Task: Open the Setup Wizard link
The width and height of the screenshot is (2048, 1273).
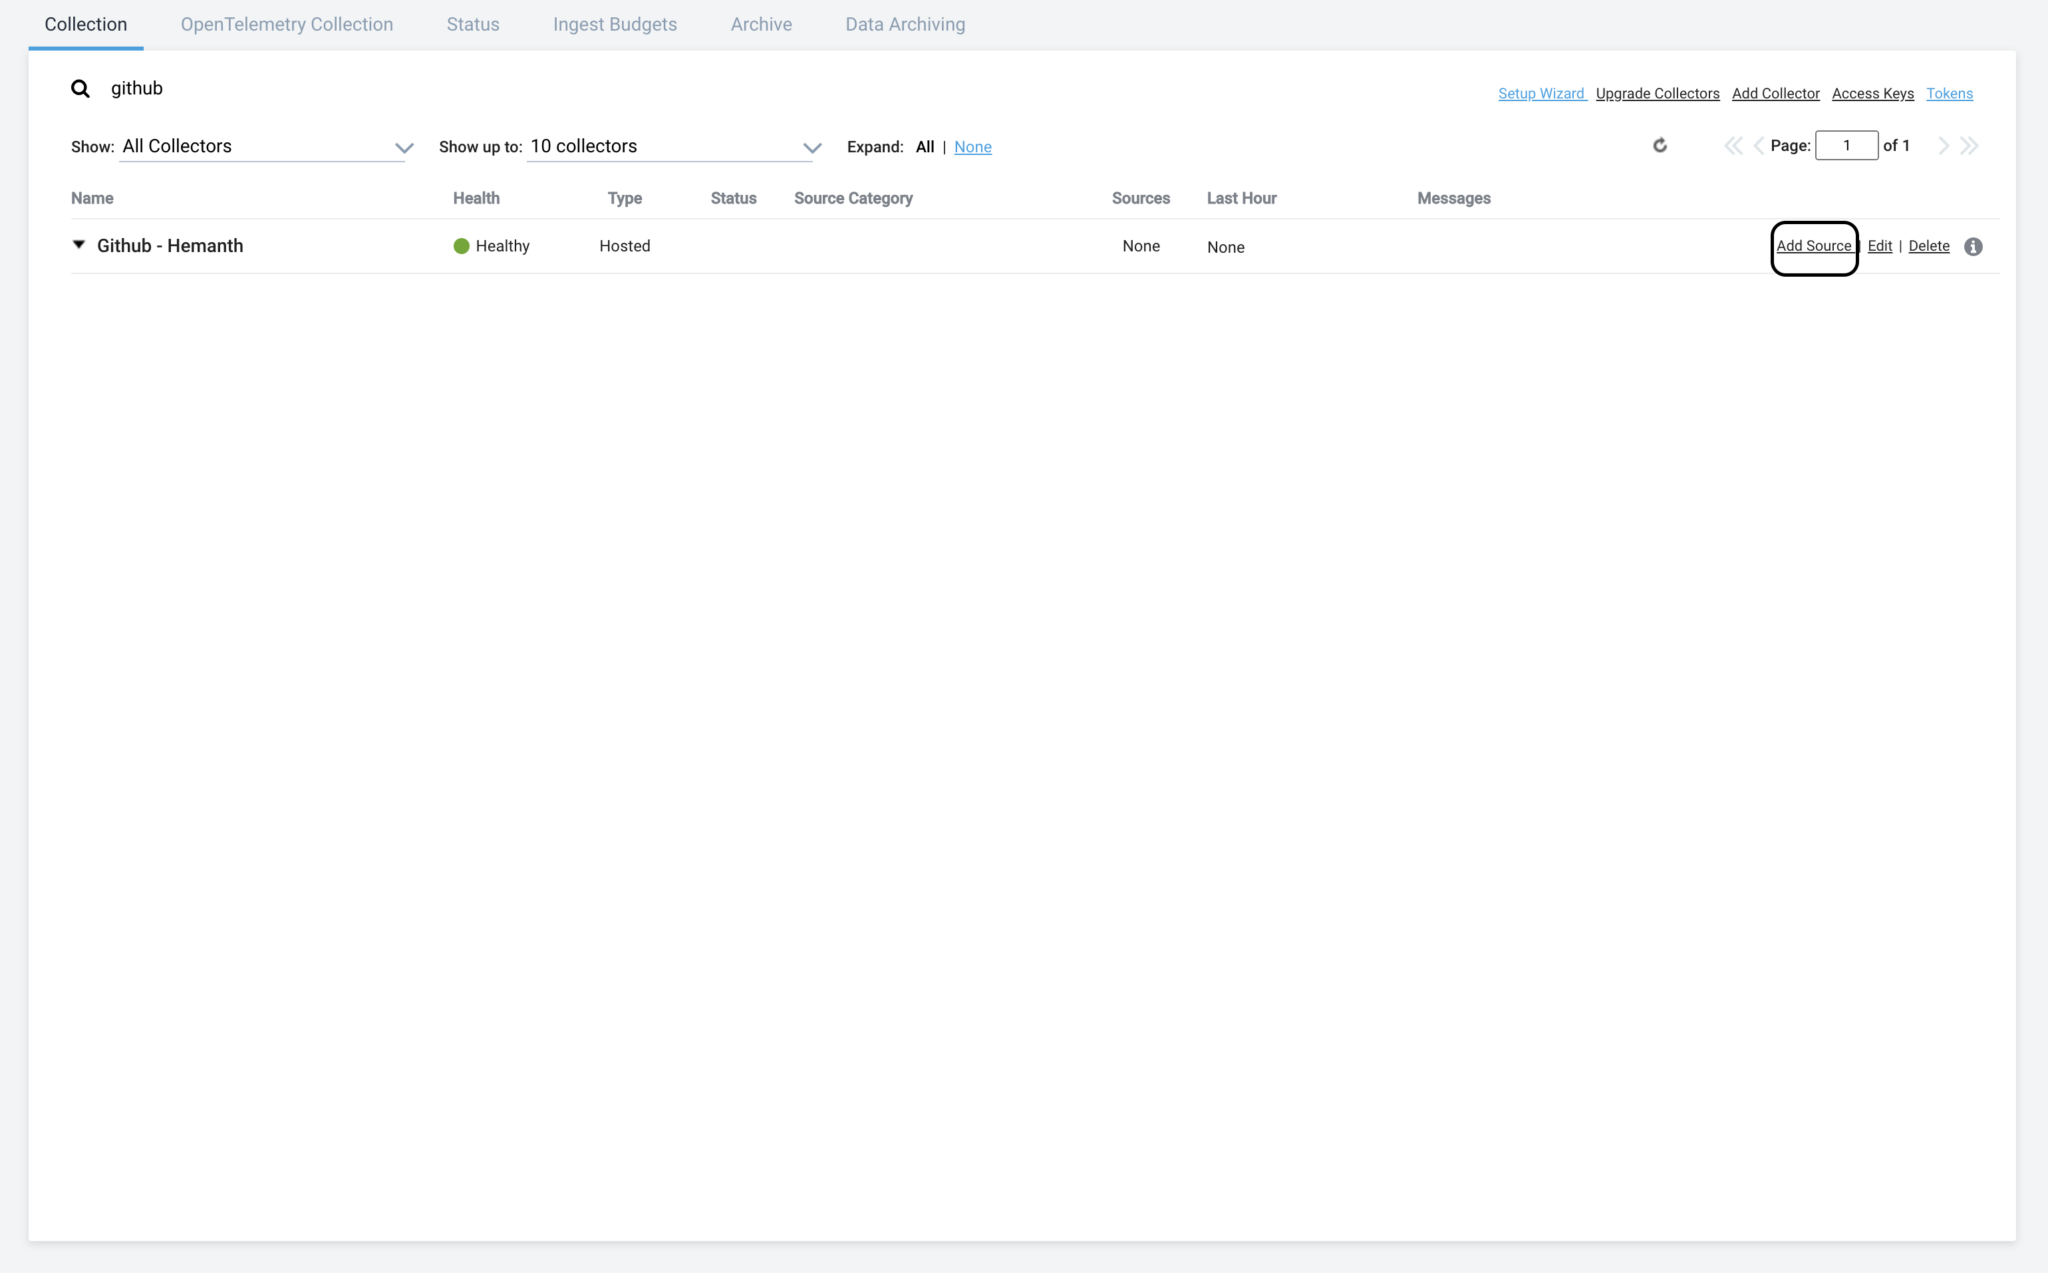Action: point(1541,94)
